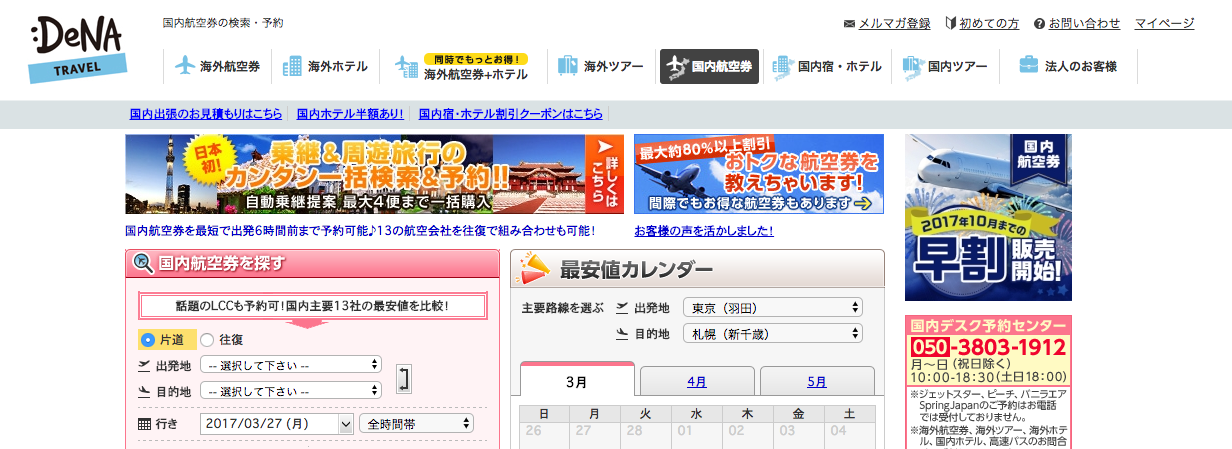The height and width of the screenshot is (449, 1232).
Task: Click the magnifier icon in 国内航空券を探す header
Action: point(143,264)
